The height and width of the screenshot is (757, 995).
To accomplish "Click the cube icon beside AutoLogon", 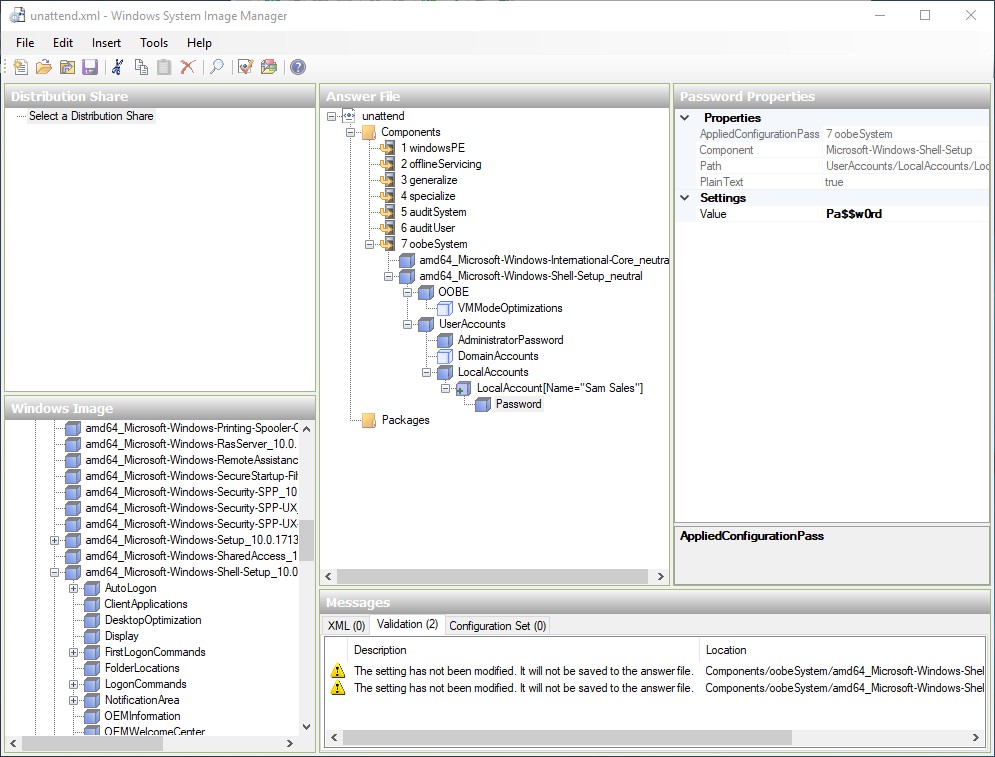I will [92, 588].
